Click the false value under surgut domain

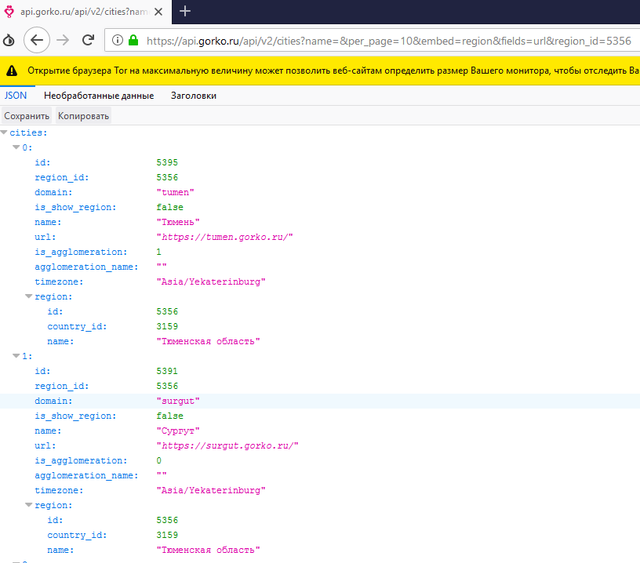point(170,416)
